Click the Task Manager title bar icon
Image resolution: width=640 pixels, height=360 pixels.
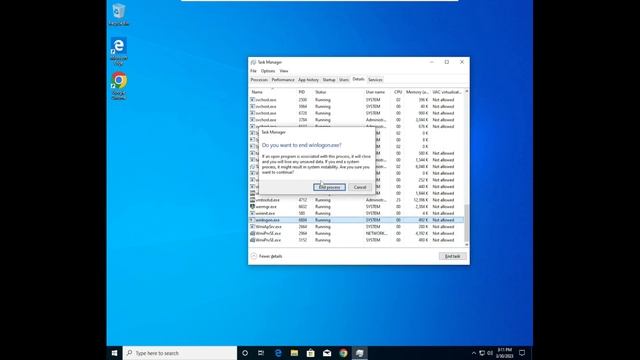click(253, 62)
